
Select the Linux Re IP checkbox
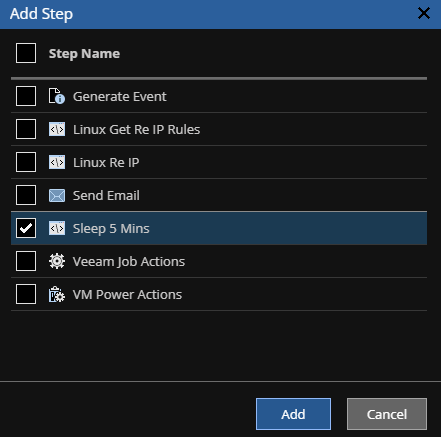26,162
